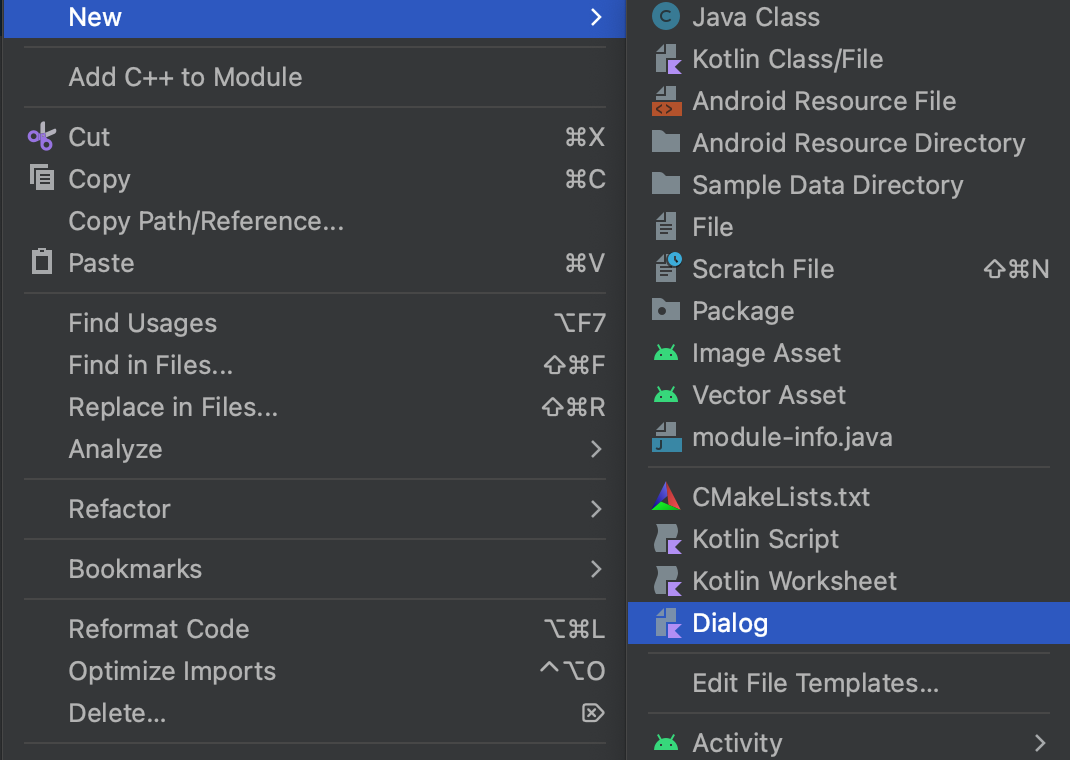Image resolution: width=1070 pixels, height=760 pixels.
Task: Click the Vector Asset android icon
Action: click(x=666, y=395)
